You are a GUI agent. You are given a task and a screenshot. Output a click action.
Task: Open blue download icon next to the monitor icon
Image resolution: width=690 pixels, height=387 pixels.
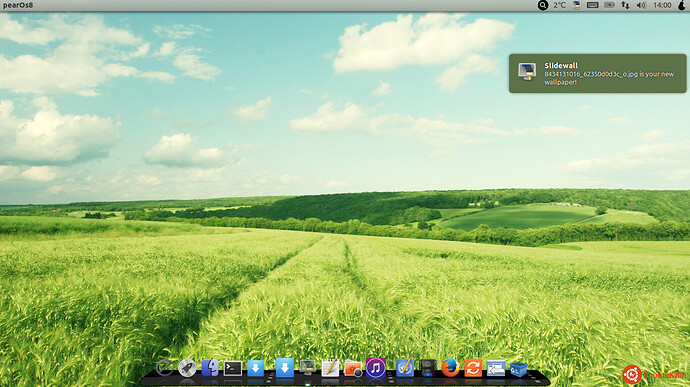point(285,367)
